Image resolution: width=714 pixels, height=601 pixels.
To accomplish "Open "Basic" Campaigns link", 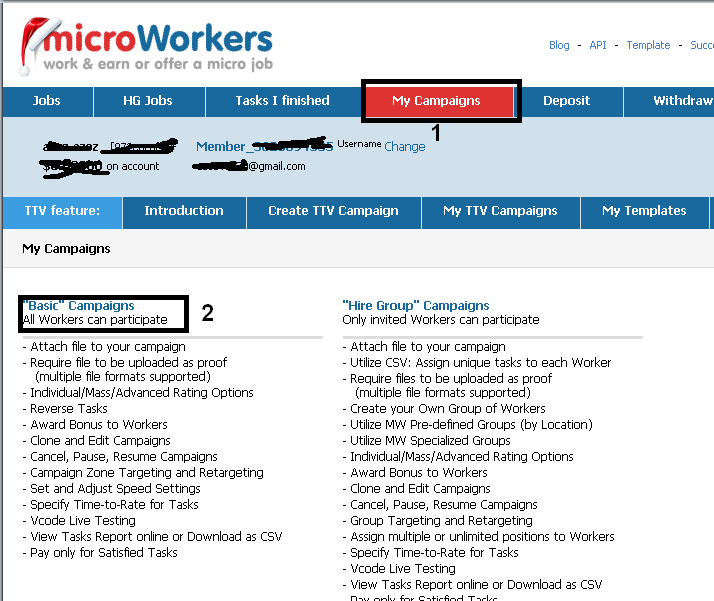I will [79, 306].
